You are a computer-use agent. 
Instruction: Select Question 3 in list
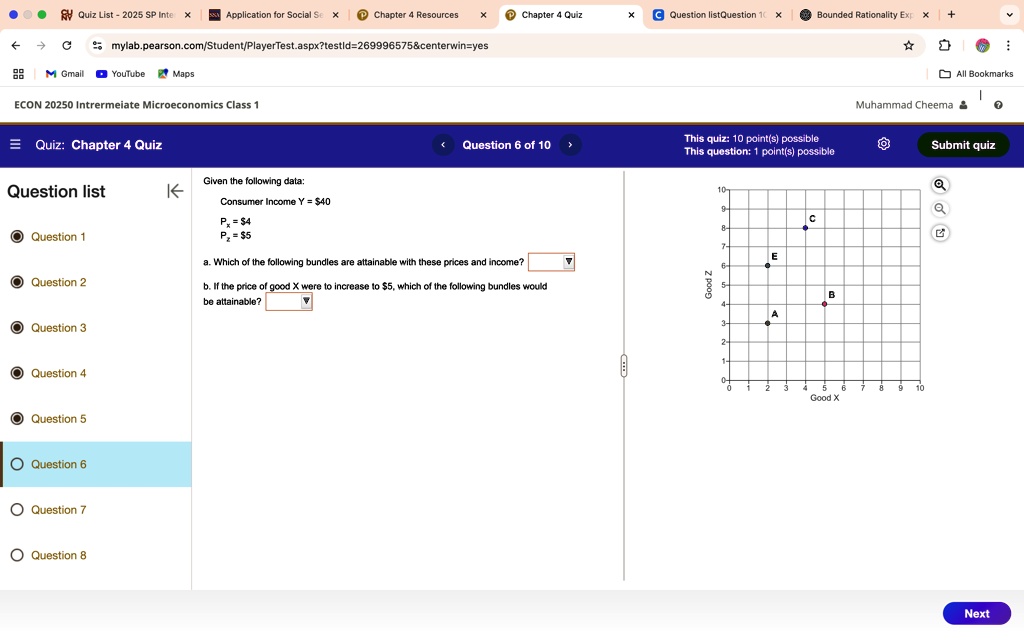(x=58, y=328)
